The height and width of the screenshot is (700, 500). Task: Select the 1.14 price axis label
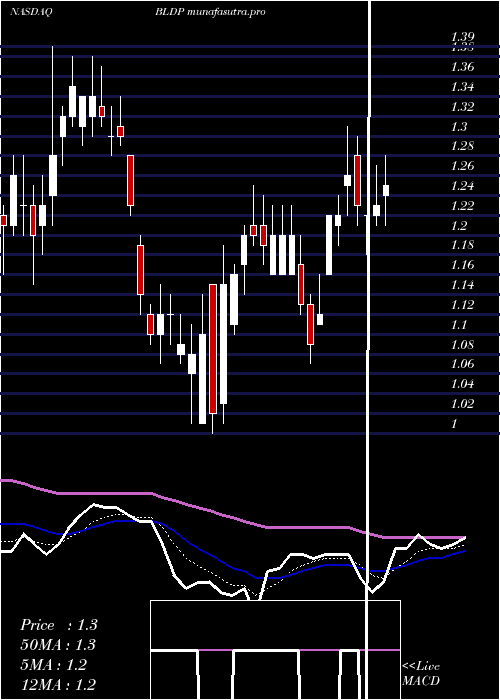462,285
